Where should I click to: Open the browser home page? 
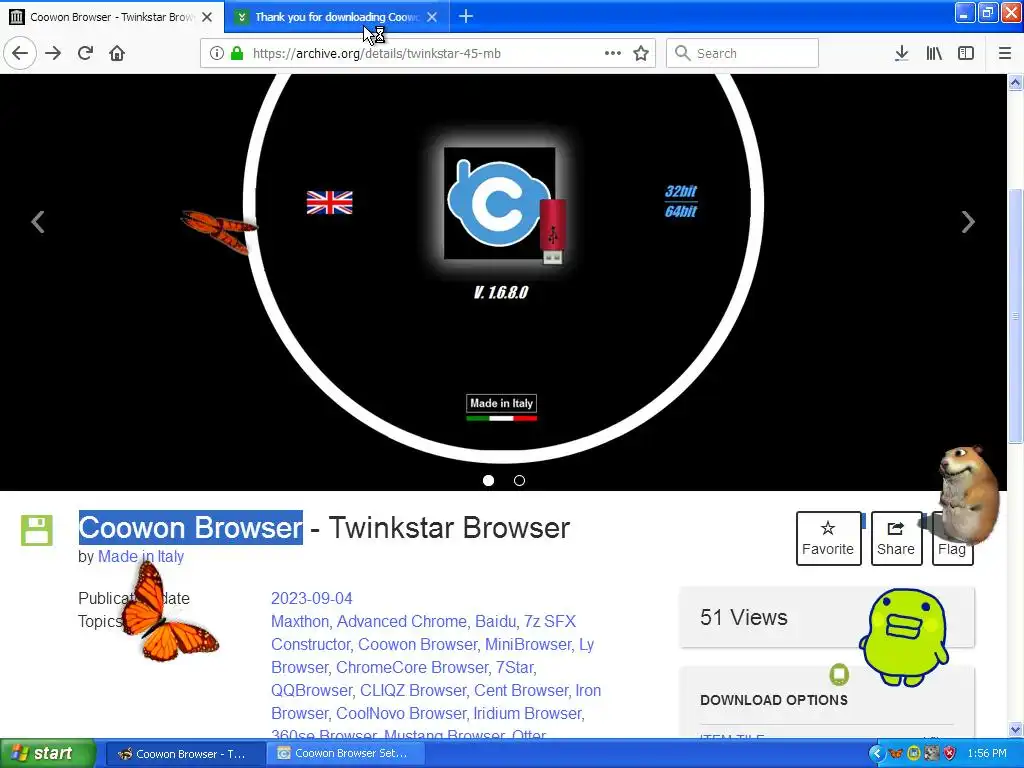click(117, 53)
